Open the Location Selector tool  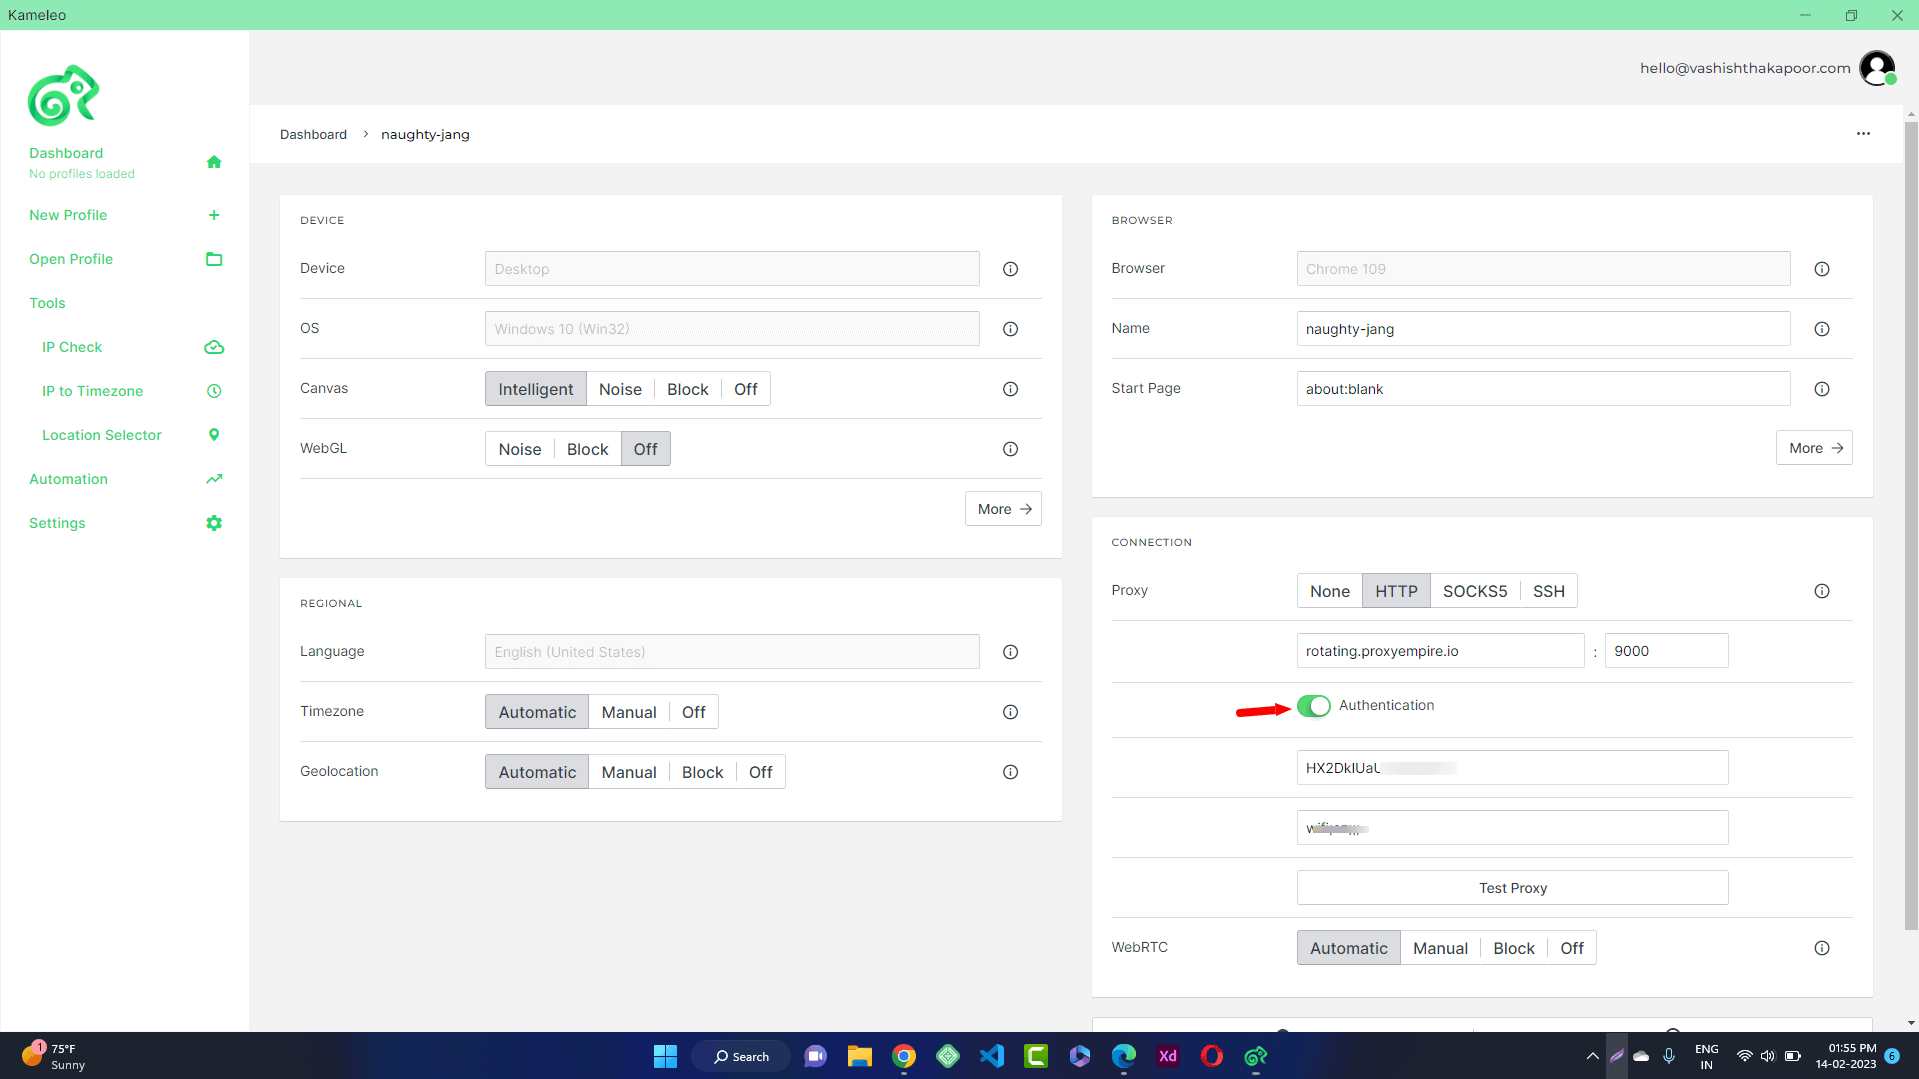tap(101, 435)
